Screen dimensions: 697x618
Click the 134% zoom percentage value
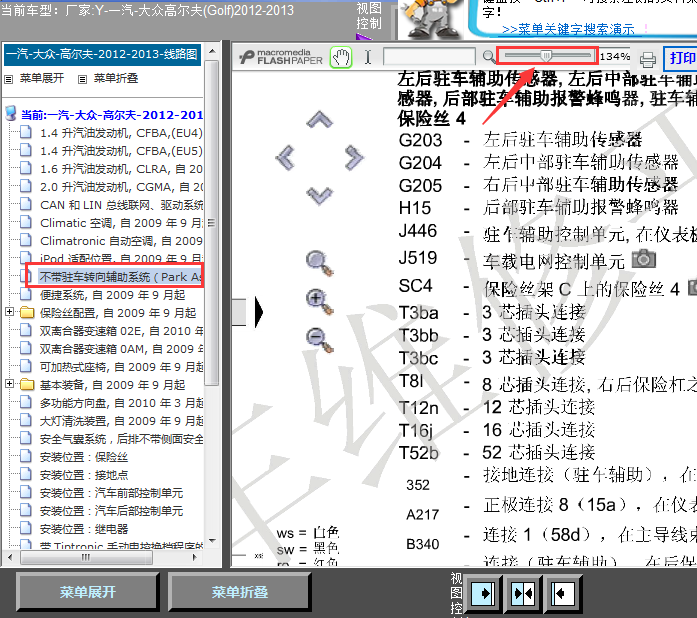(615, 56)
